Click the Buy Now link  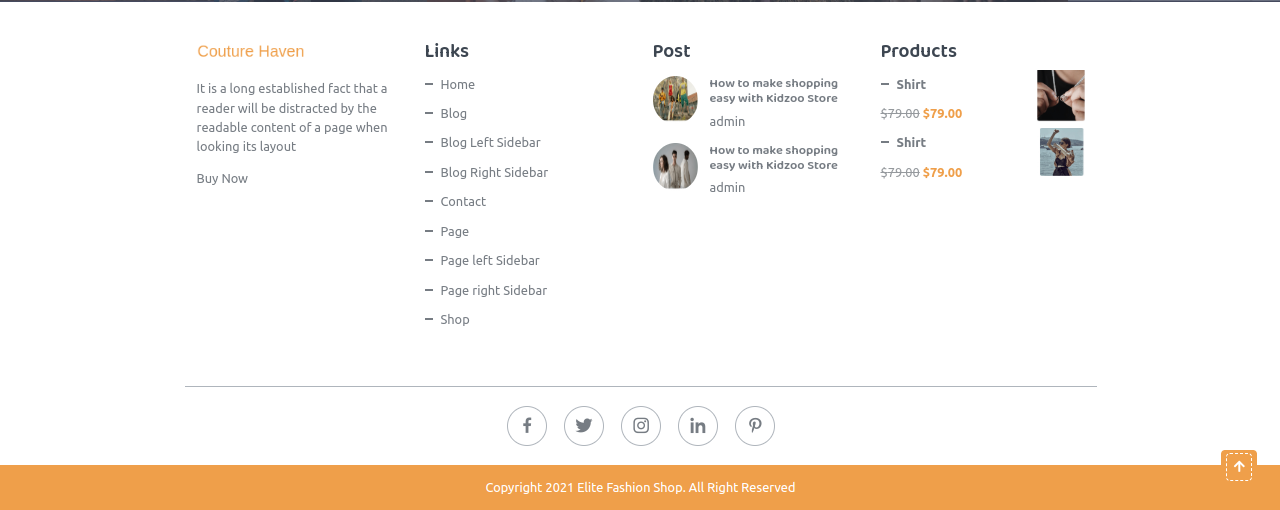point(222,179)
